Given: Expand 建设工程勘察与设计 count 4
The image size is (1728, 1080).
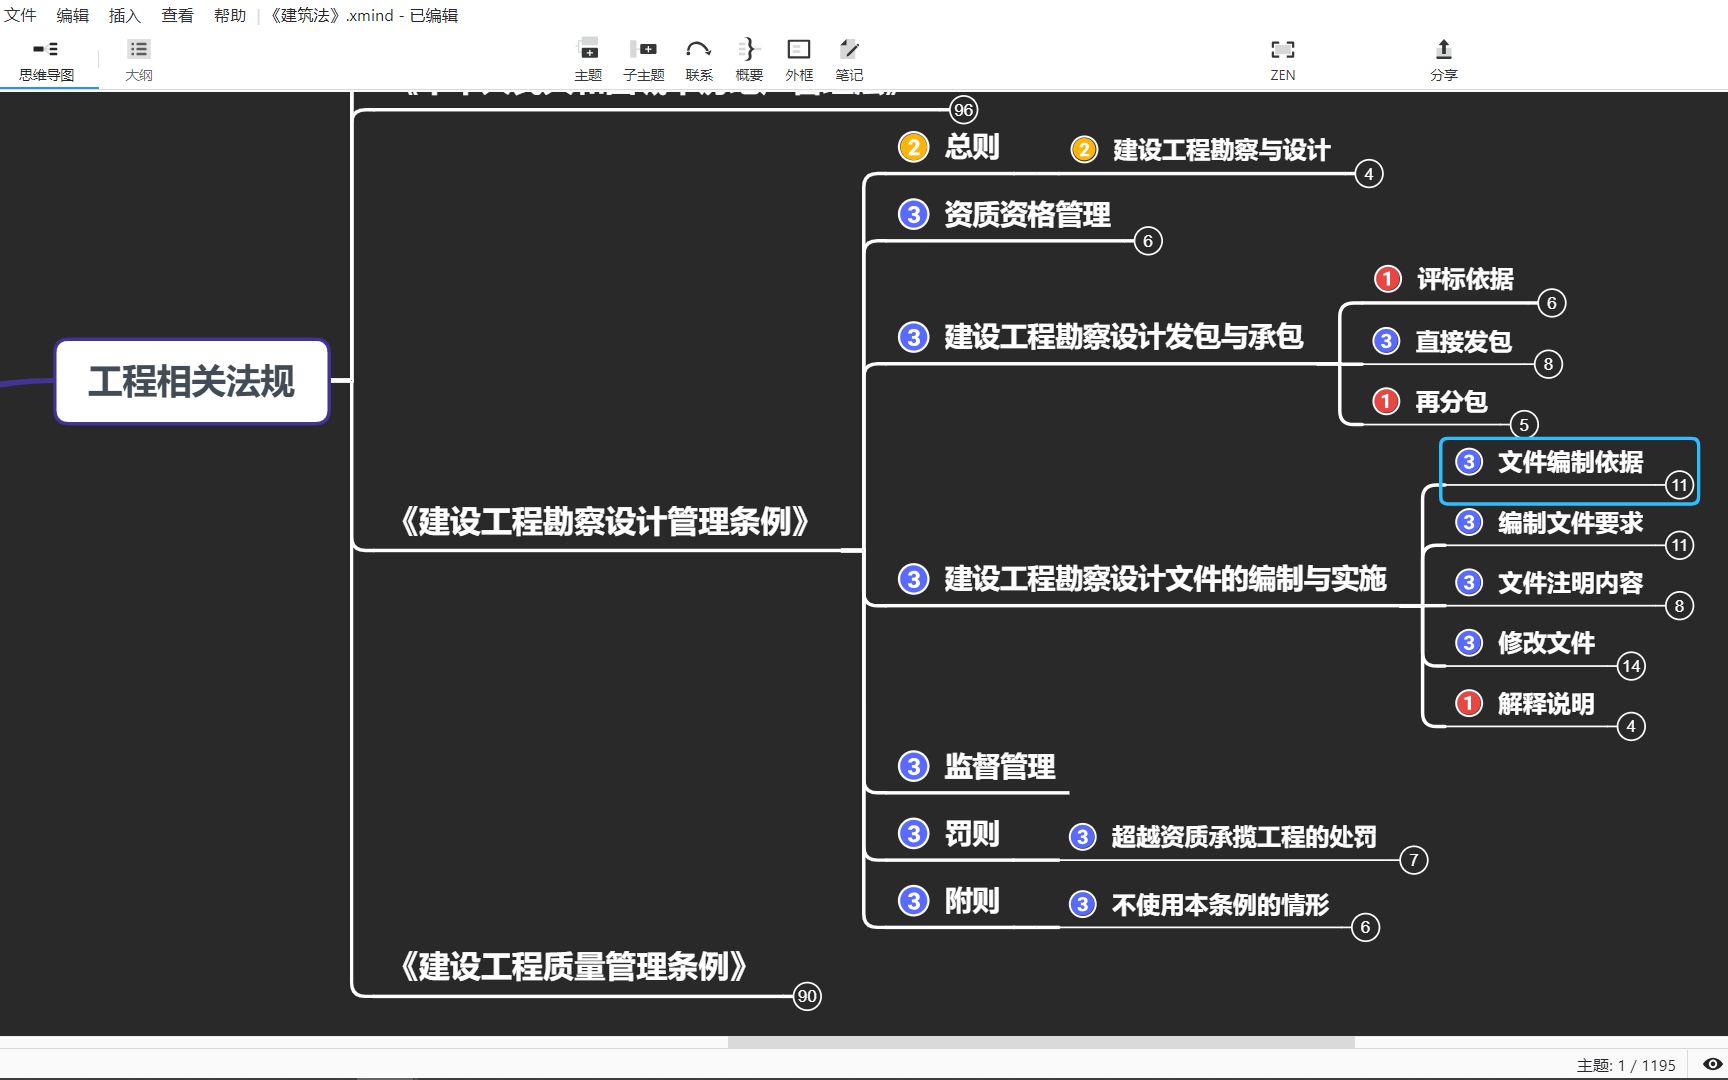Looking at the screenshot, I should pyautogui.click(x=1369, y=174).
